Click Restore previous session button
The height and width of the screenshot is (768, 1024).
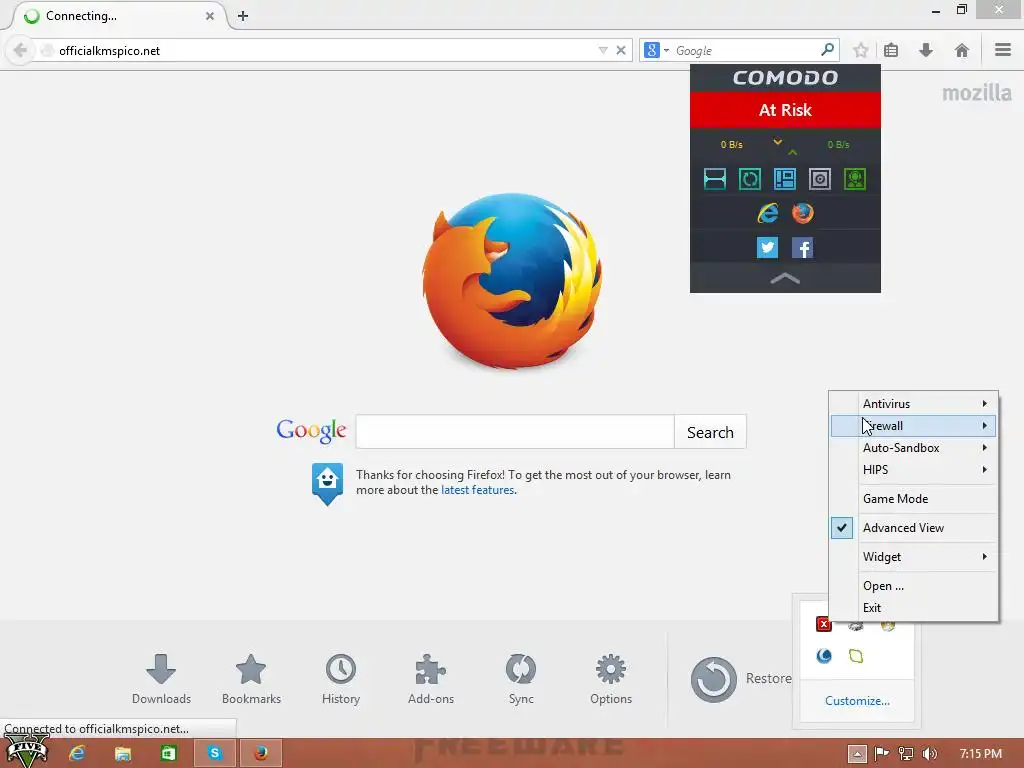741,679
